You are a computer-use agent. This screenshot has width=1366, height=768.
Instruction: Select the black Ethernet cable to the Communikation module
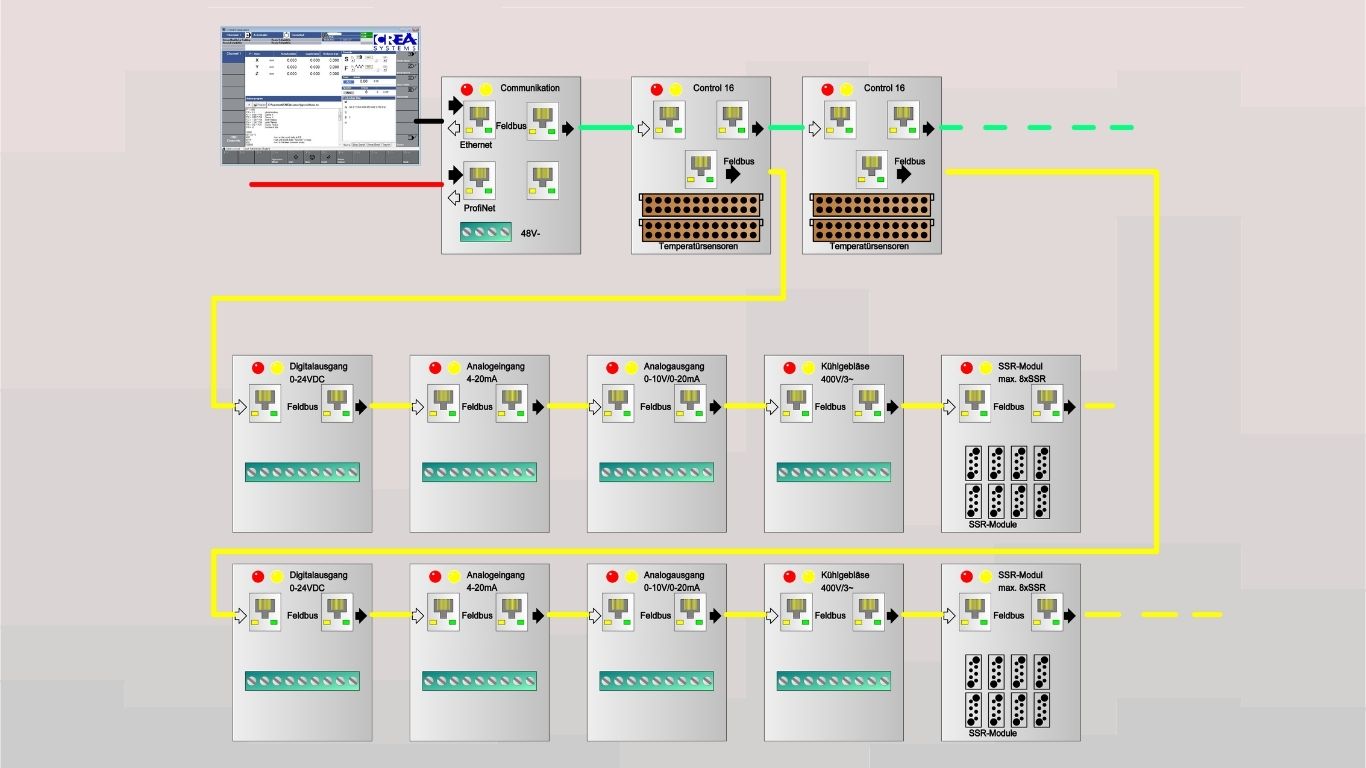point(428,120)
